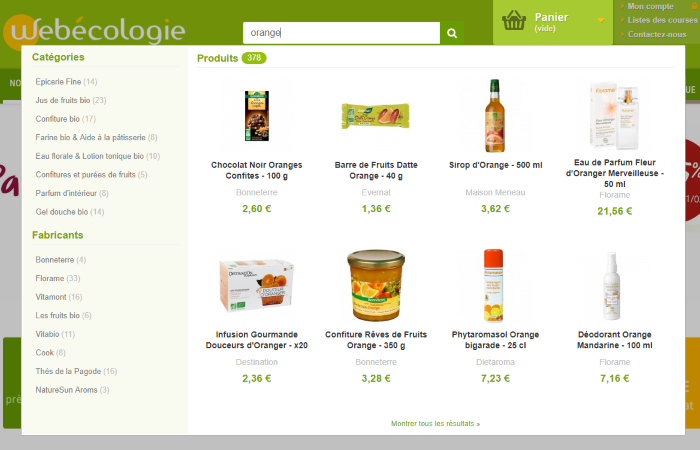Open Barre de Fruits Datte Orange image

(x=376, y=116)
